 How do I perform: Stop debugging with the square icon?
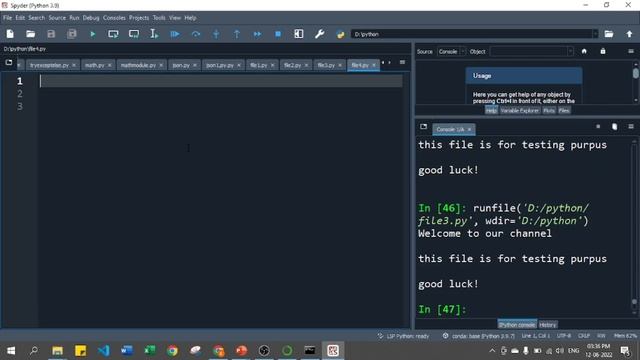278,34
